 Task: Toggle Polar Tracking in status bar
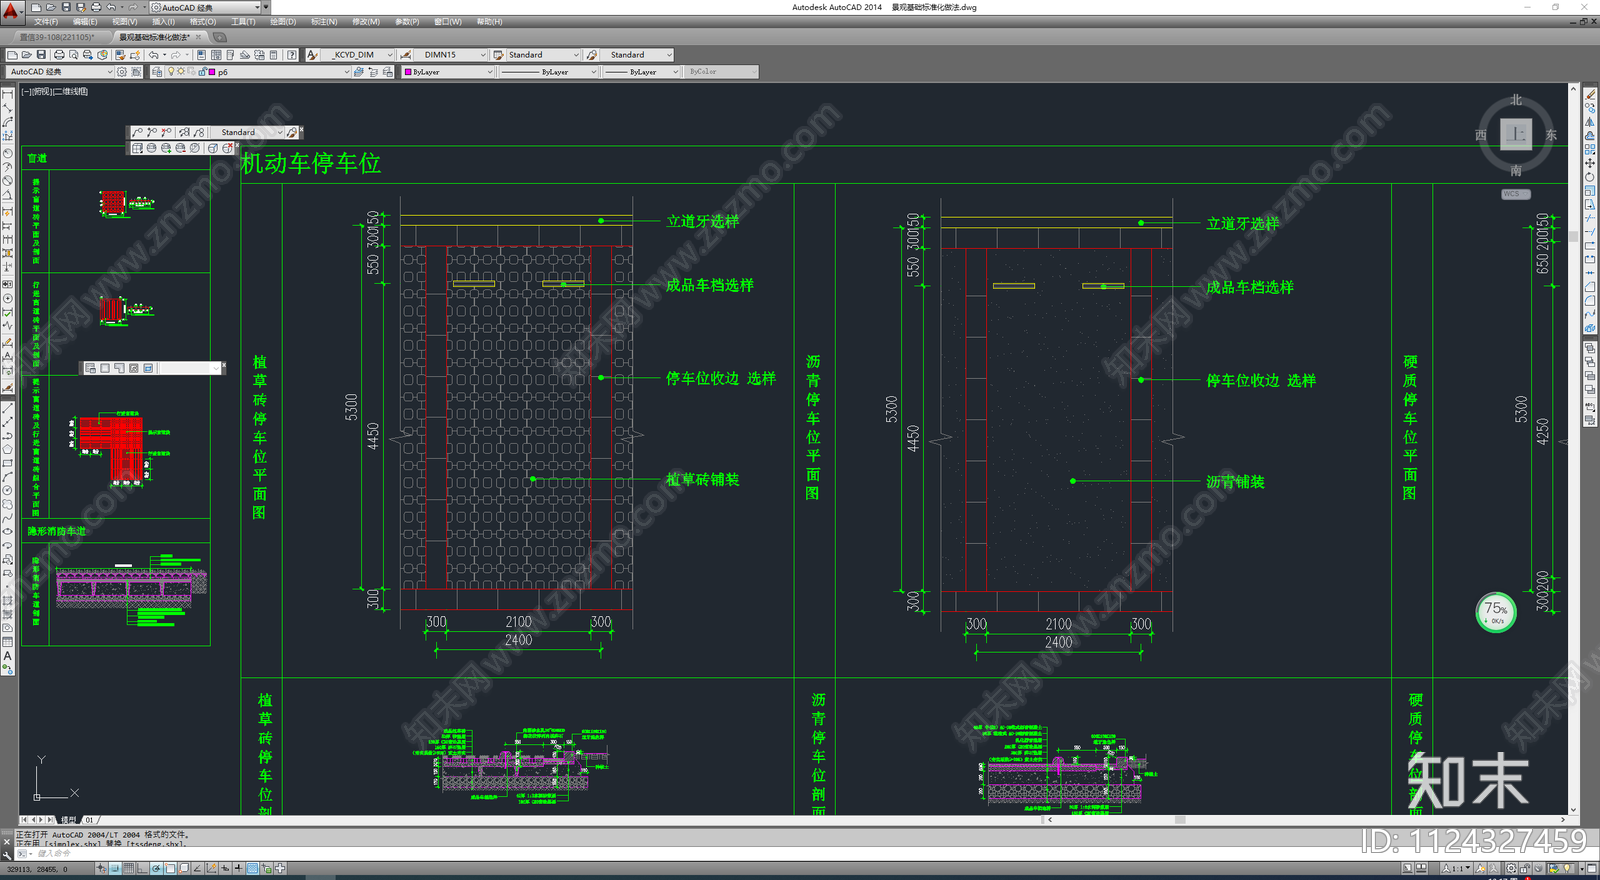tap(157, 869)
